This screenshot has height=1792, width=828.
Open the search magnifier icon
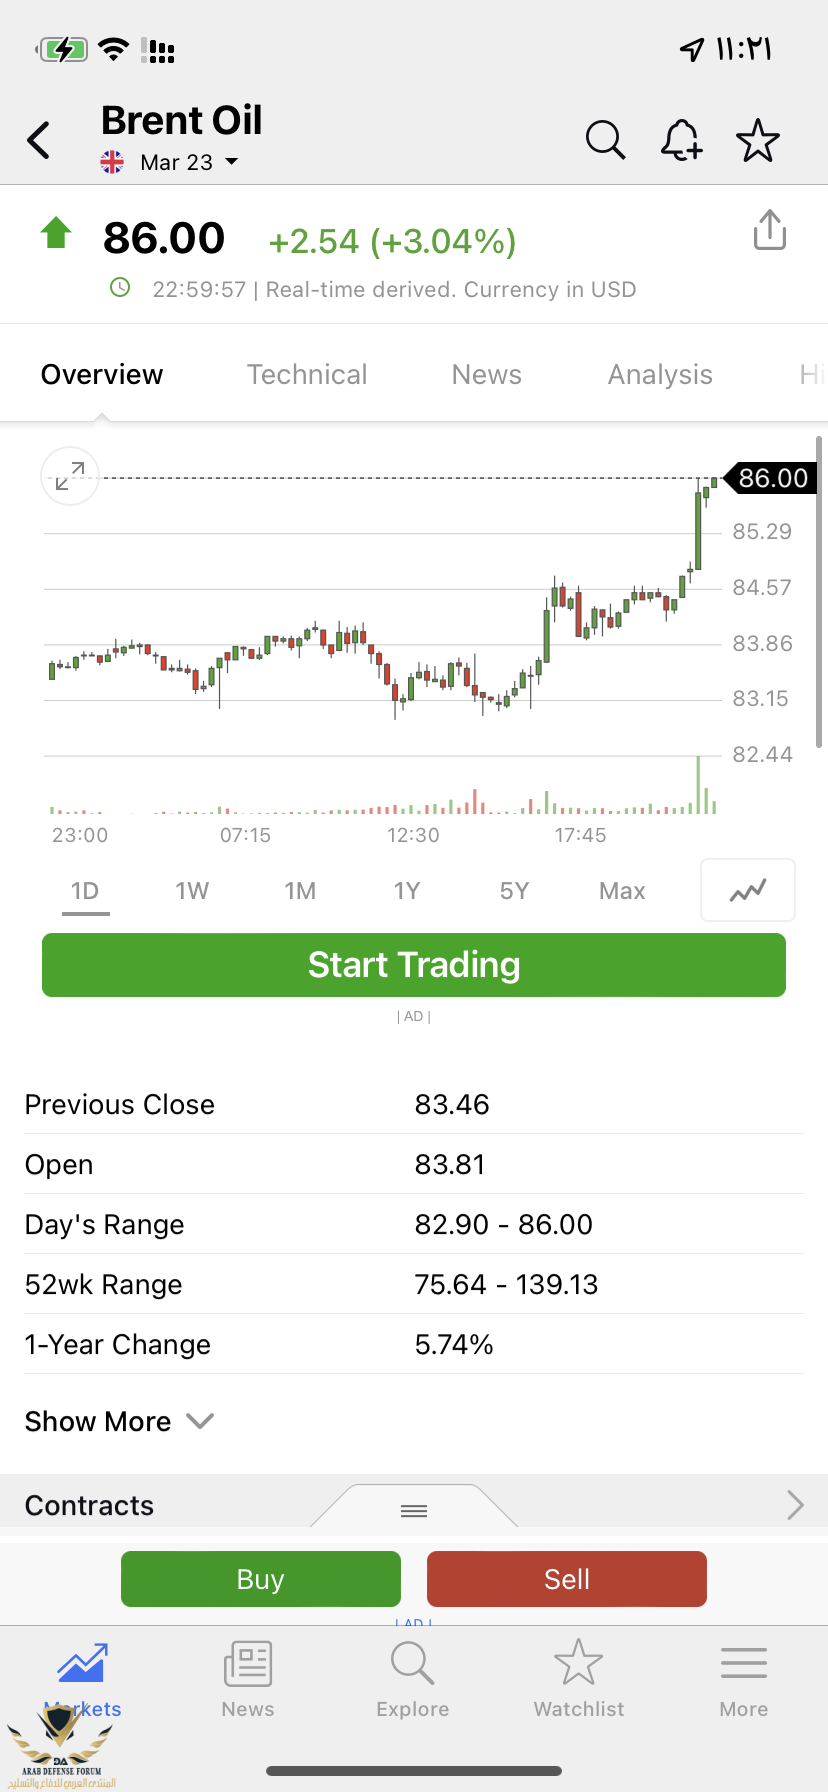pyautogui.click(x=605, y=140)
